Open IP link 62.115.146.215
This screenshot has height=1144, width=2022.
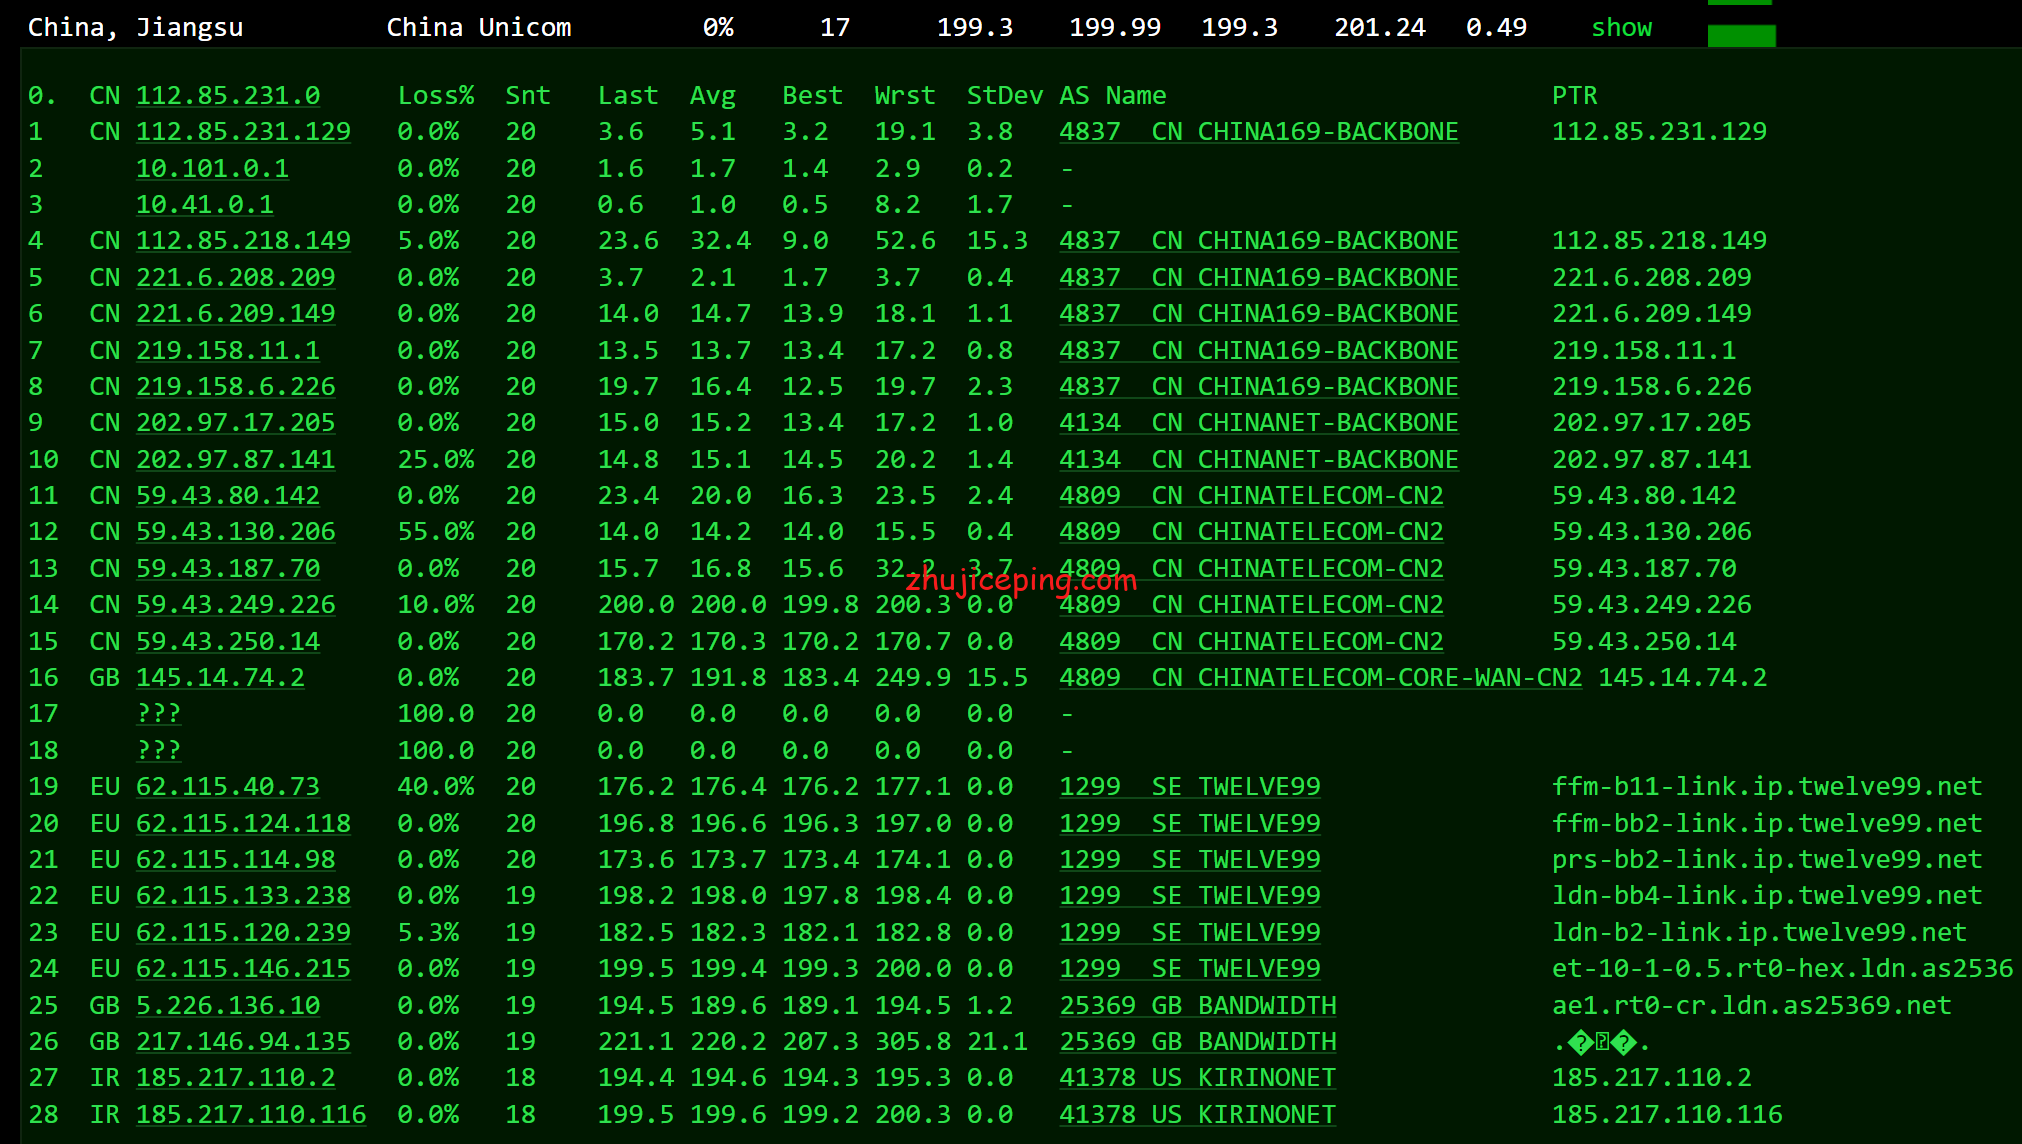[243, 969]
